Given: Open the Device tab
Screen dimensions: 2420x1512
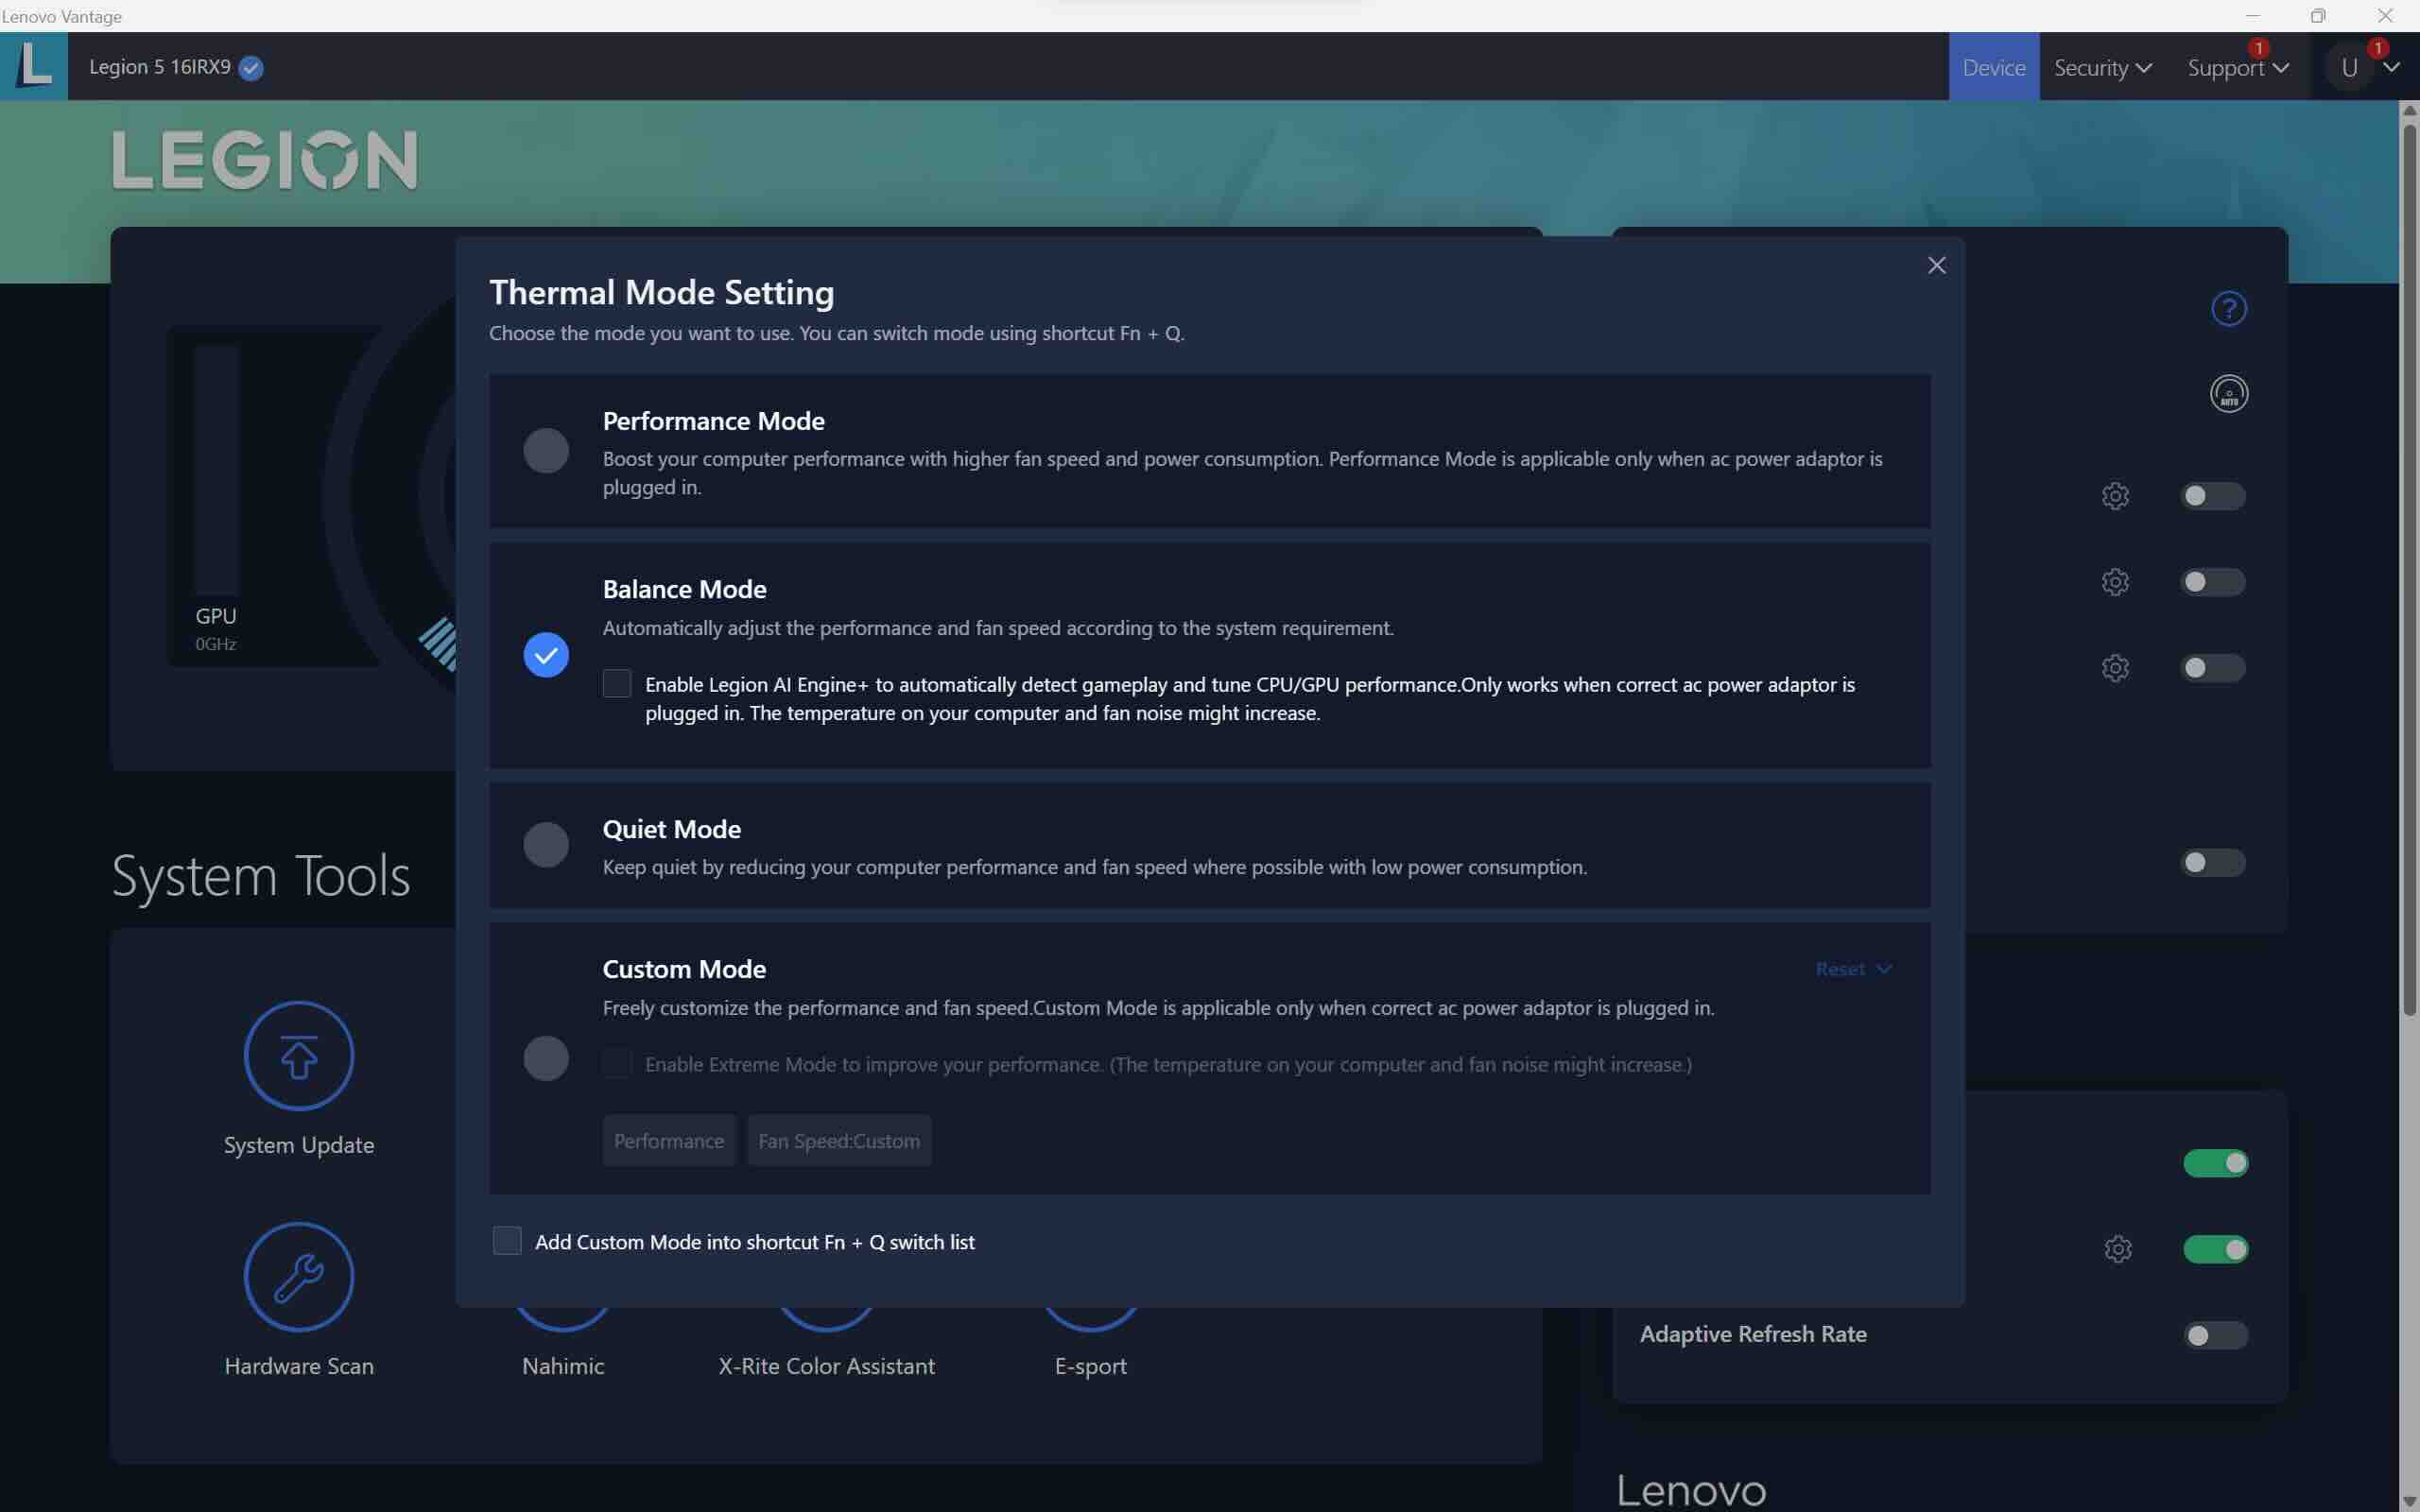Looking at the screenshot, I should click(1993, 67).
